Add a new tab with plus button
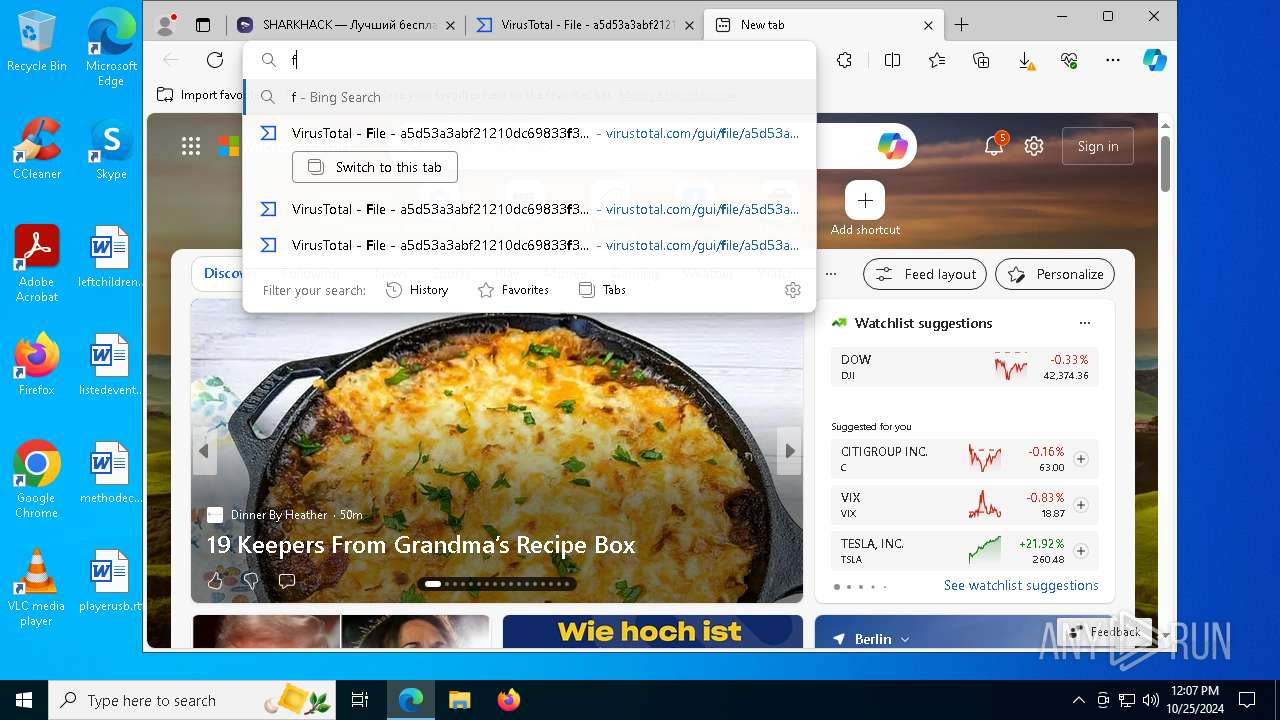This screenshot has width=1280, height=720. pyautogui.click(x=962, y=25)
